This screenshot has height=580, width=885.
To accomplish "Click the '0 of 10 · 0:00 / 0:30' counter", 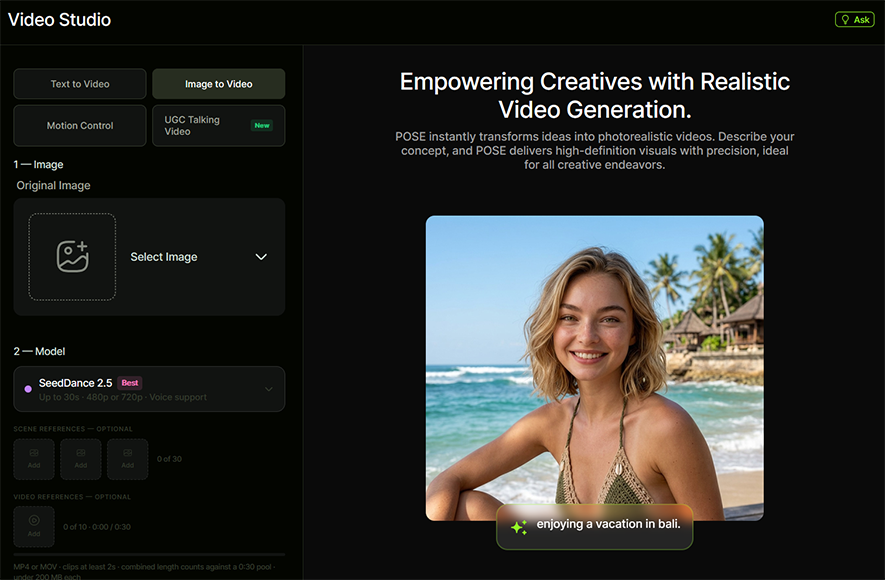I will [x=97, y=527].
